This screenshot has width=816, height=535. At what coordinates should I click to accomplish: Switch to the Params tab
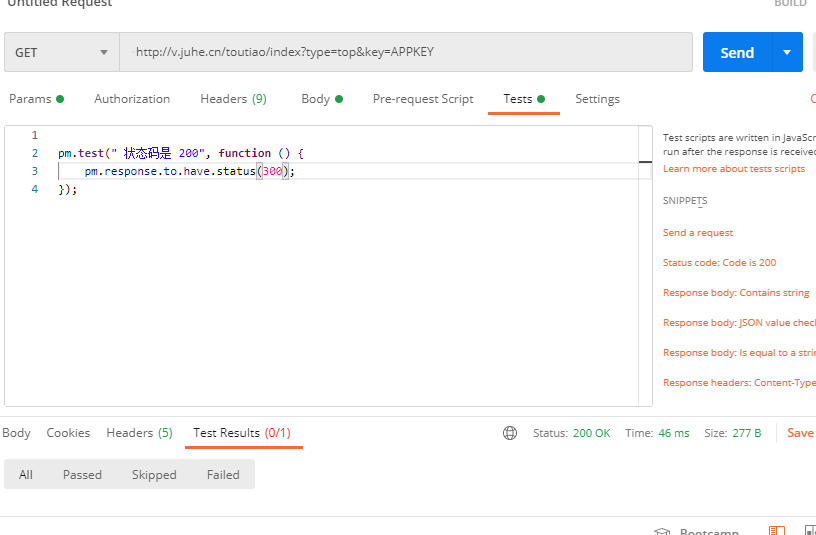(36, 99)
